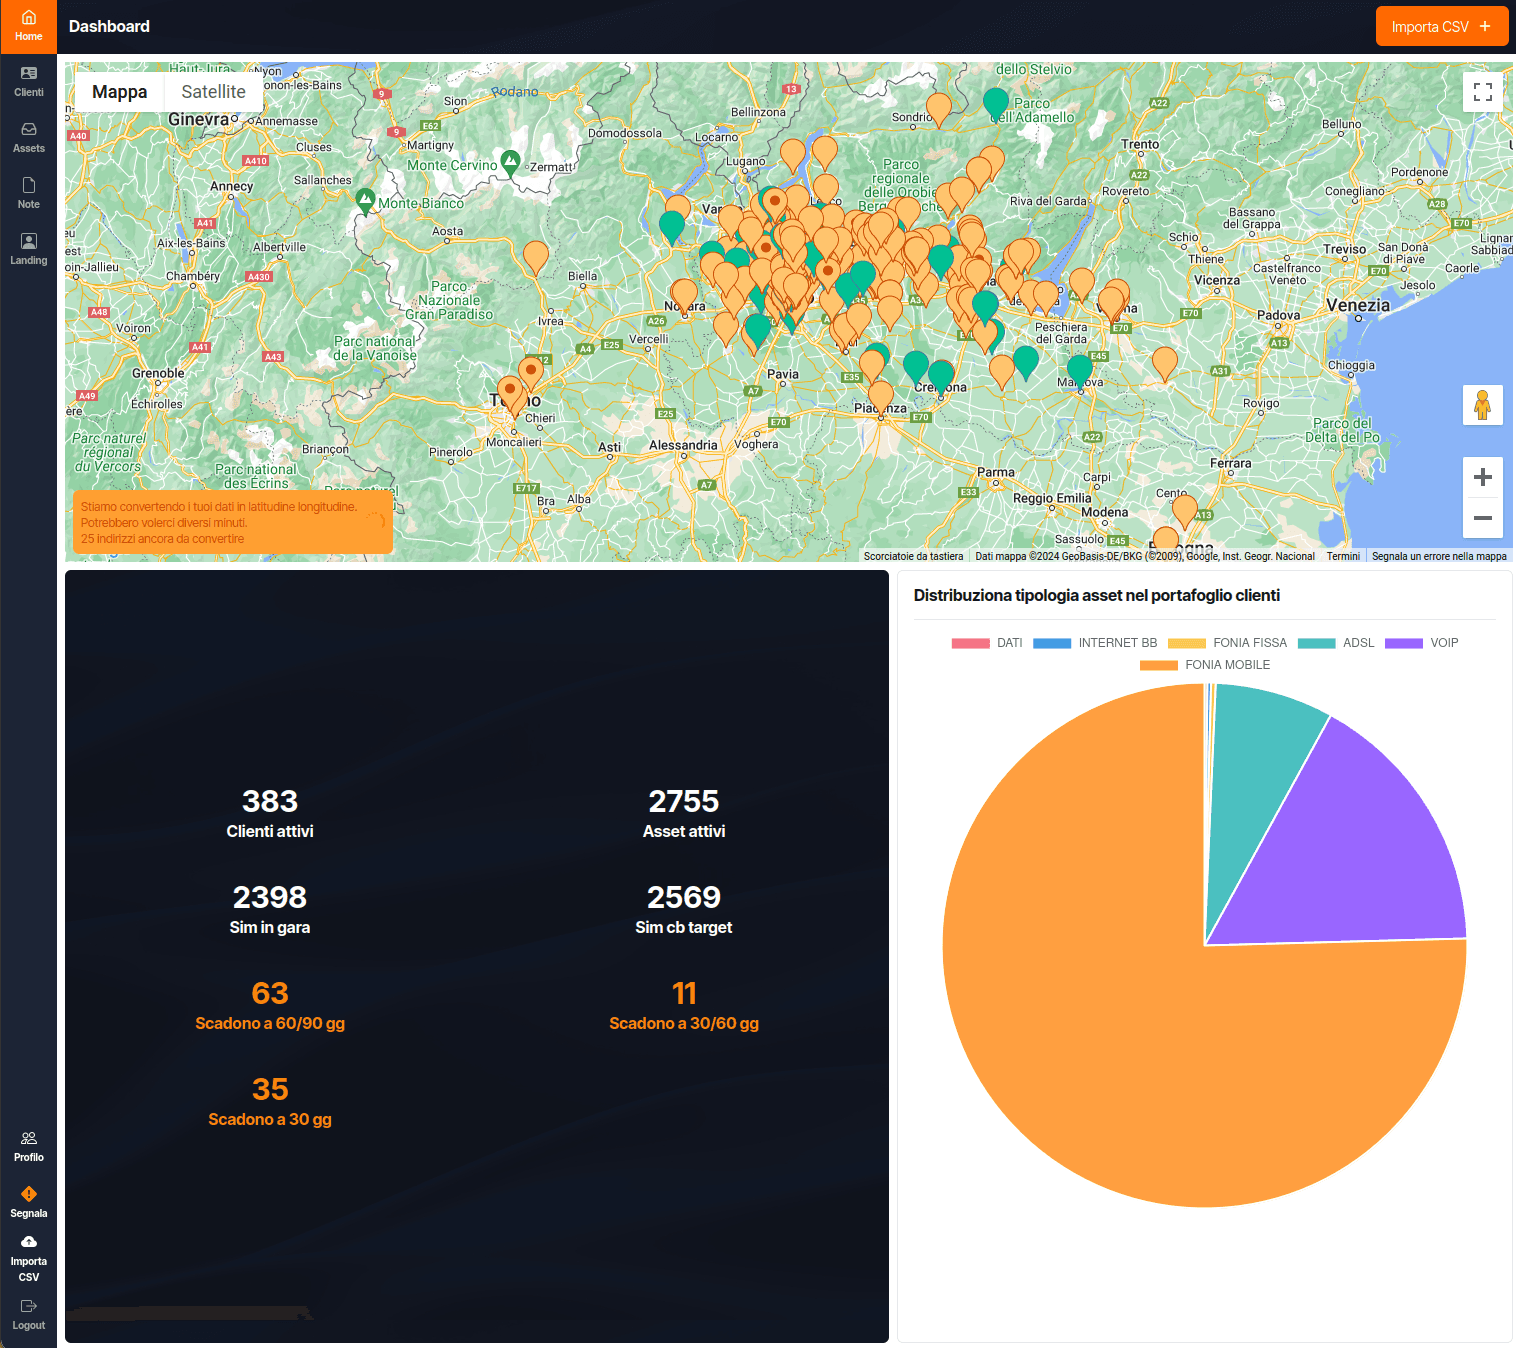Log out using the Logout icon
The height and width of the screenshot is (1348, 1516).
tap(28, 1307)
